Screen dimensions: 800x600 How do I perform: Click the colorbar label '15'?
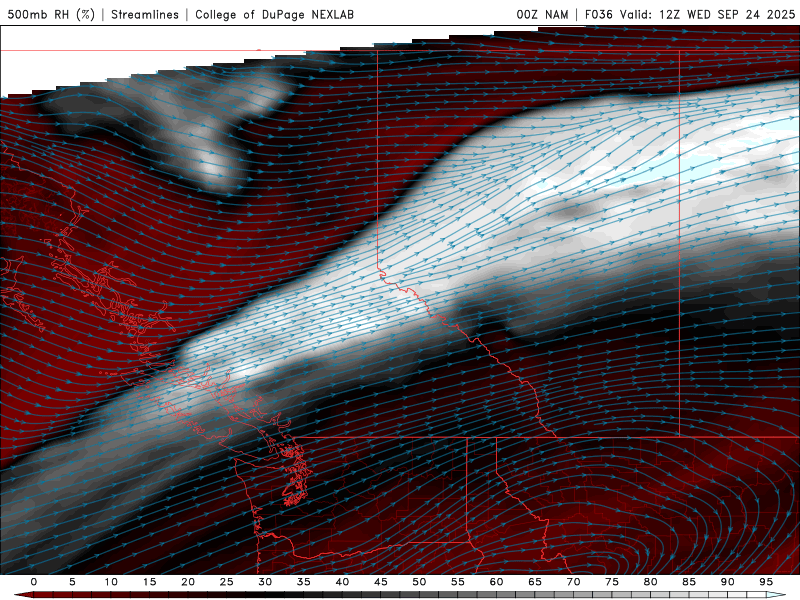point(149,582)
